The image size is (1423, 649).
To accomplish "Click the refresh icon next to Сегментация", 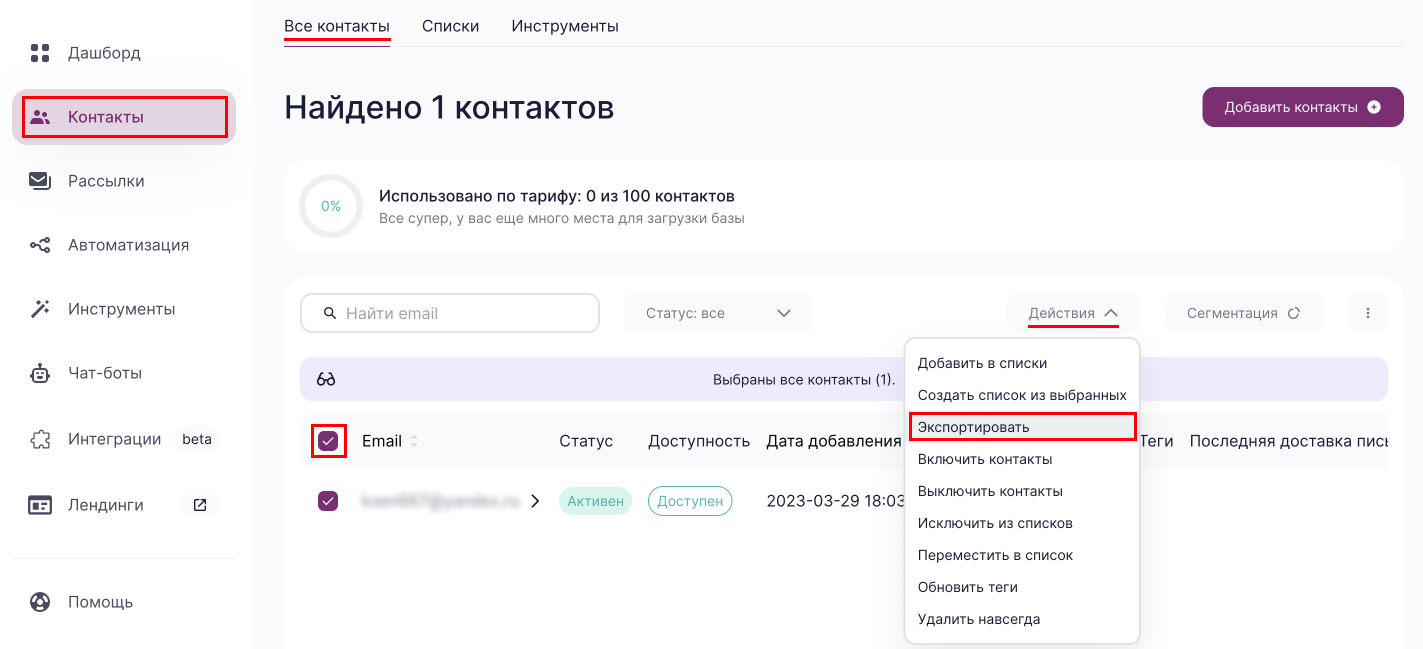I will [x=1294, y=313].
